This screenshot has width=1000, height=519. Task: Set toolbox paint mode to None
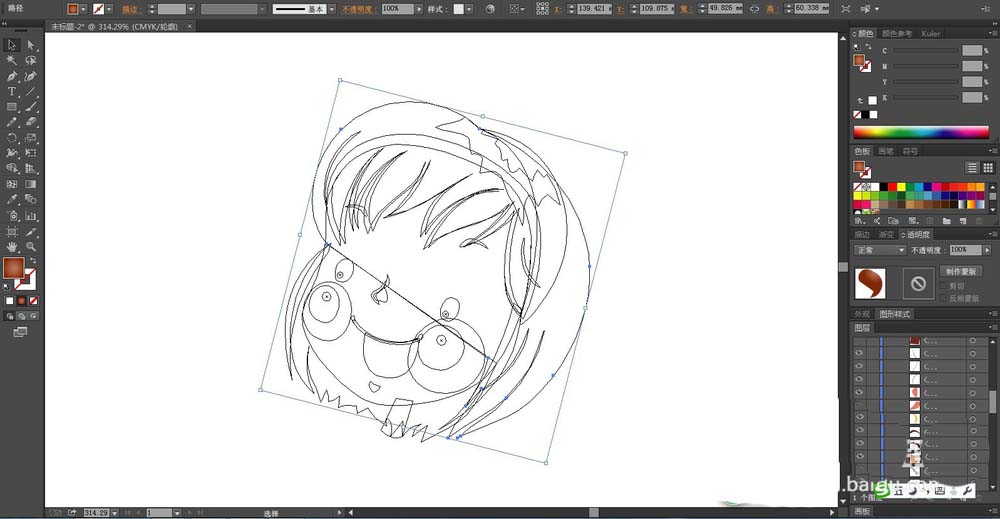pos(34,301)
